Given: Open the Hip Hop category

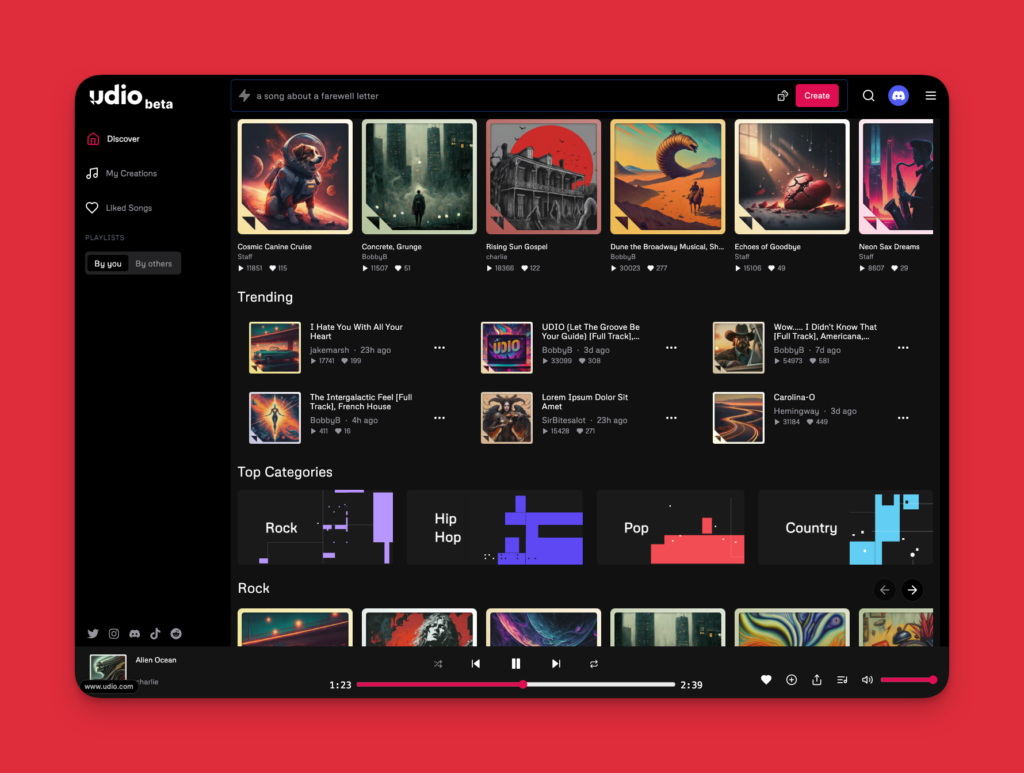Looking at the screenshot, I should pos(494,528).
